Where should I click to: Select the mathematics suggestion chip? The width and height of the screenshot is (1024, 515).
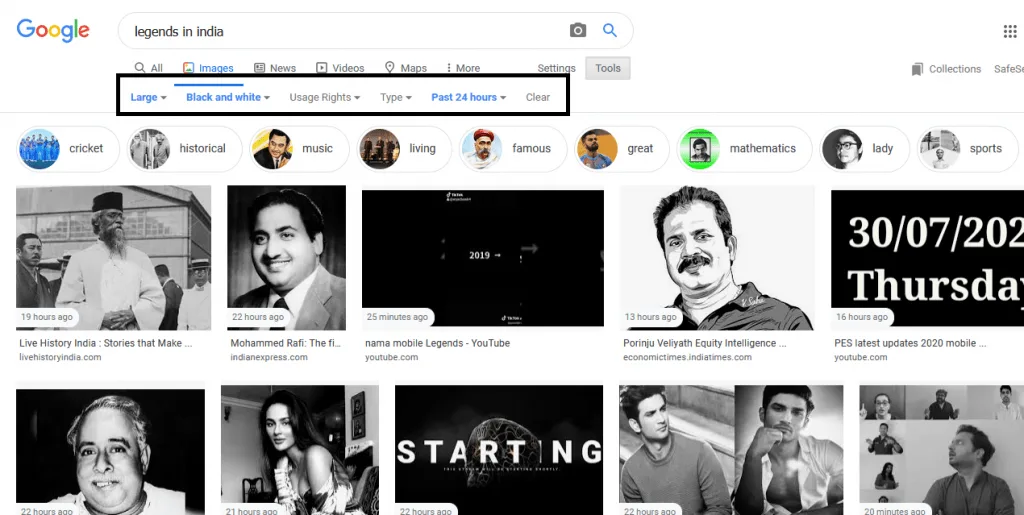pos(744,149)
